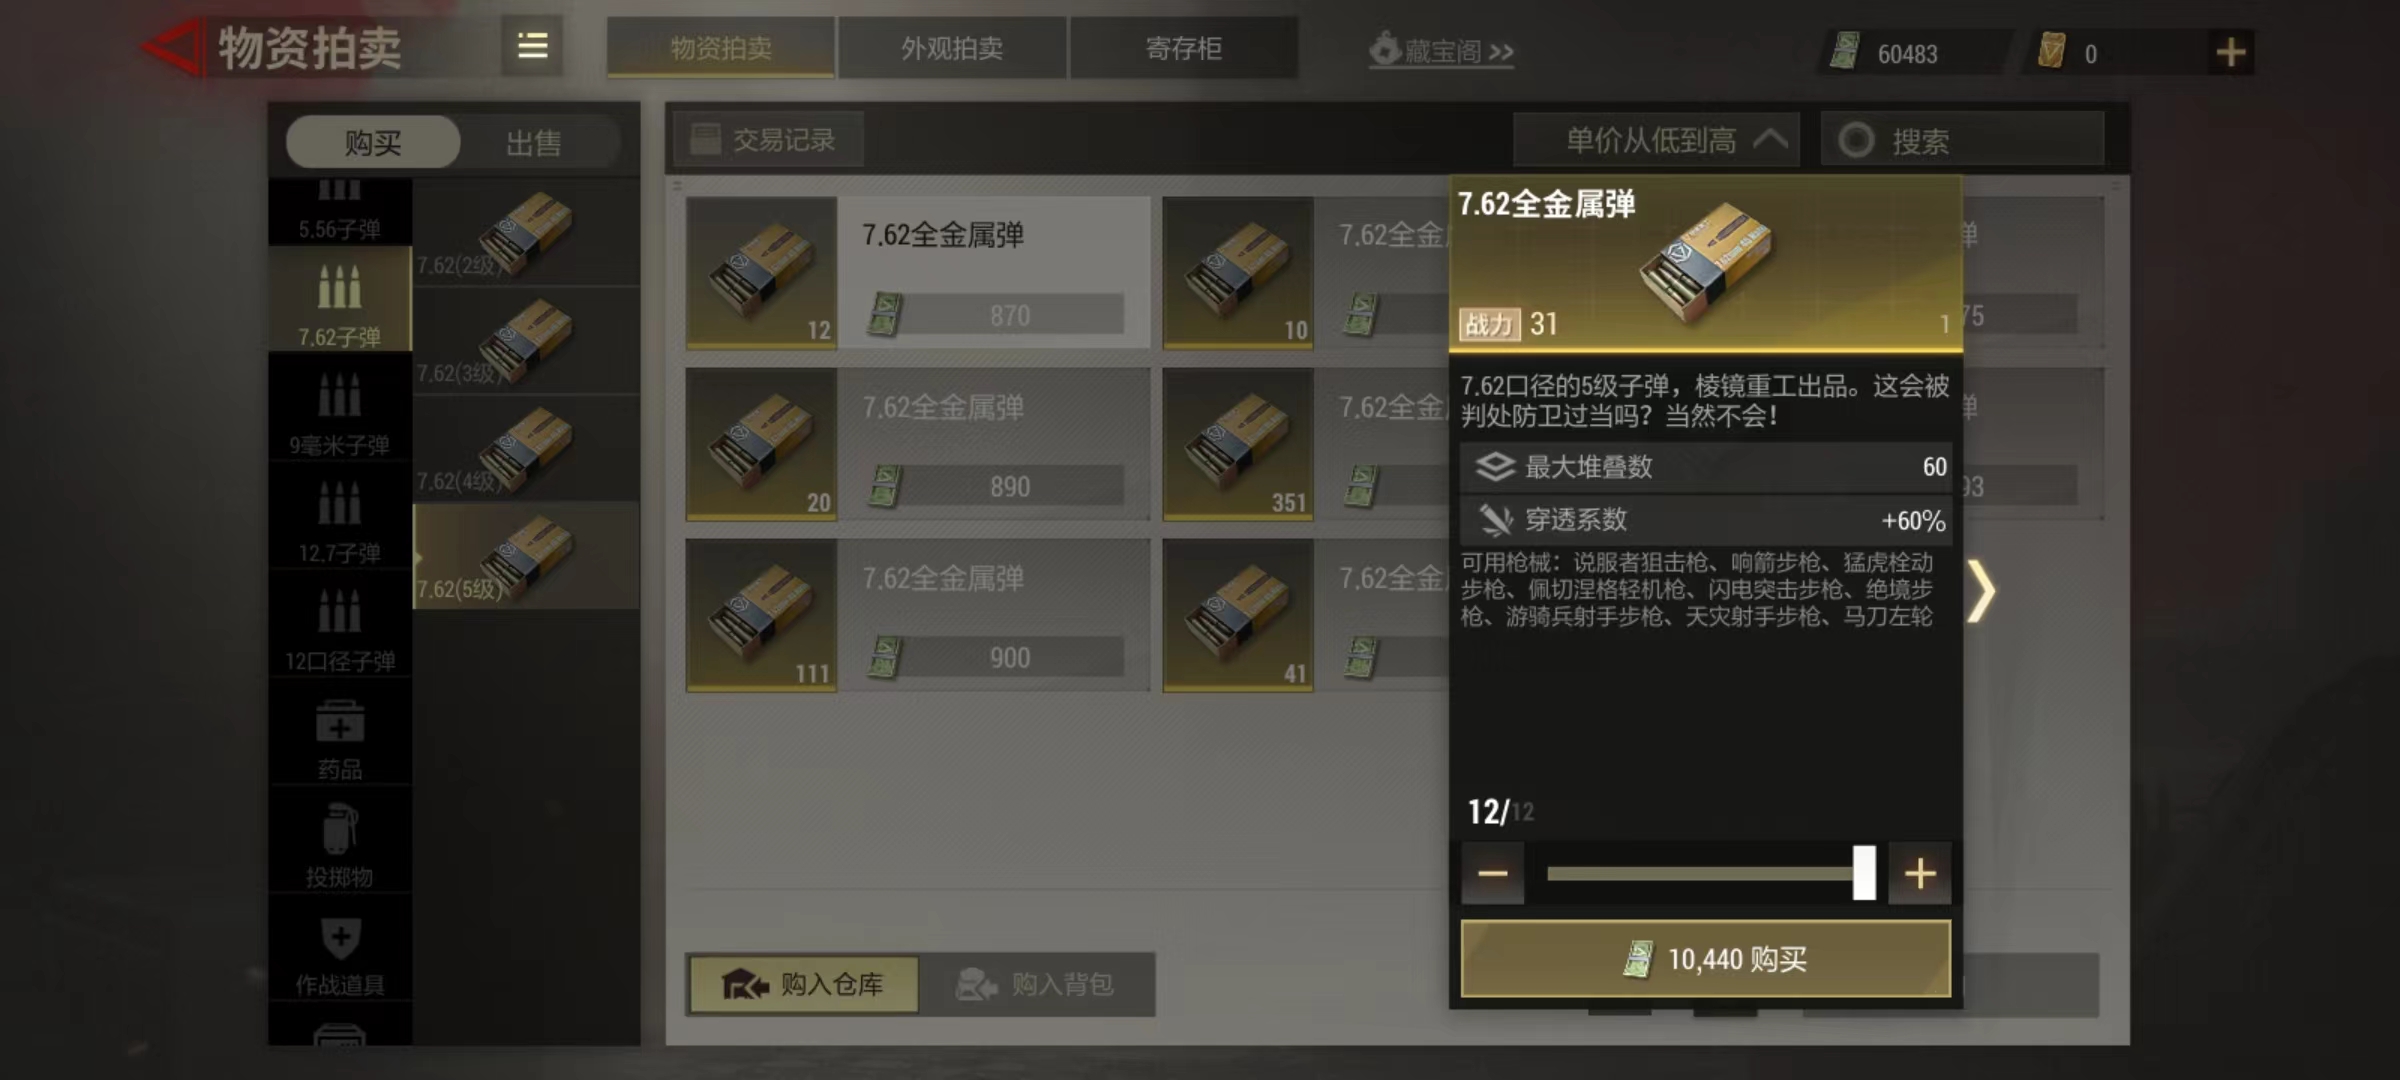Select the 7.62(4级) ammo subcategory
Viewport: 2400px width, 1080px height.
coord(526,449)
